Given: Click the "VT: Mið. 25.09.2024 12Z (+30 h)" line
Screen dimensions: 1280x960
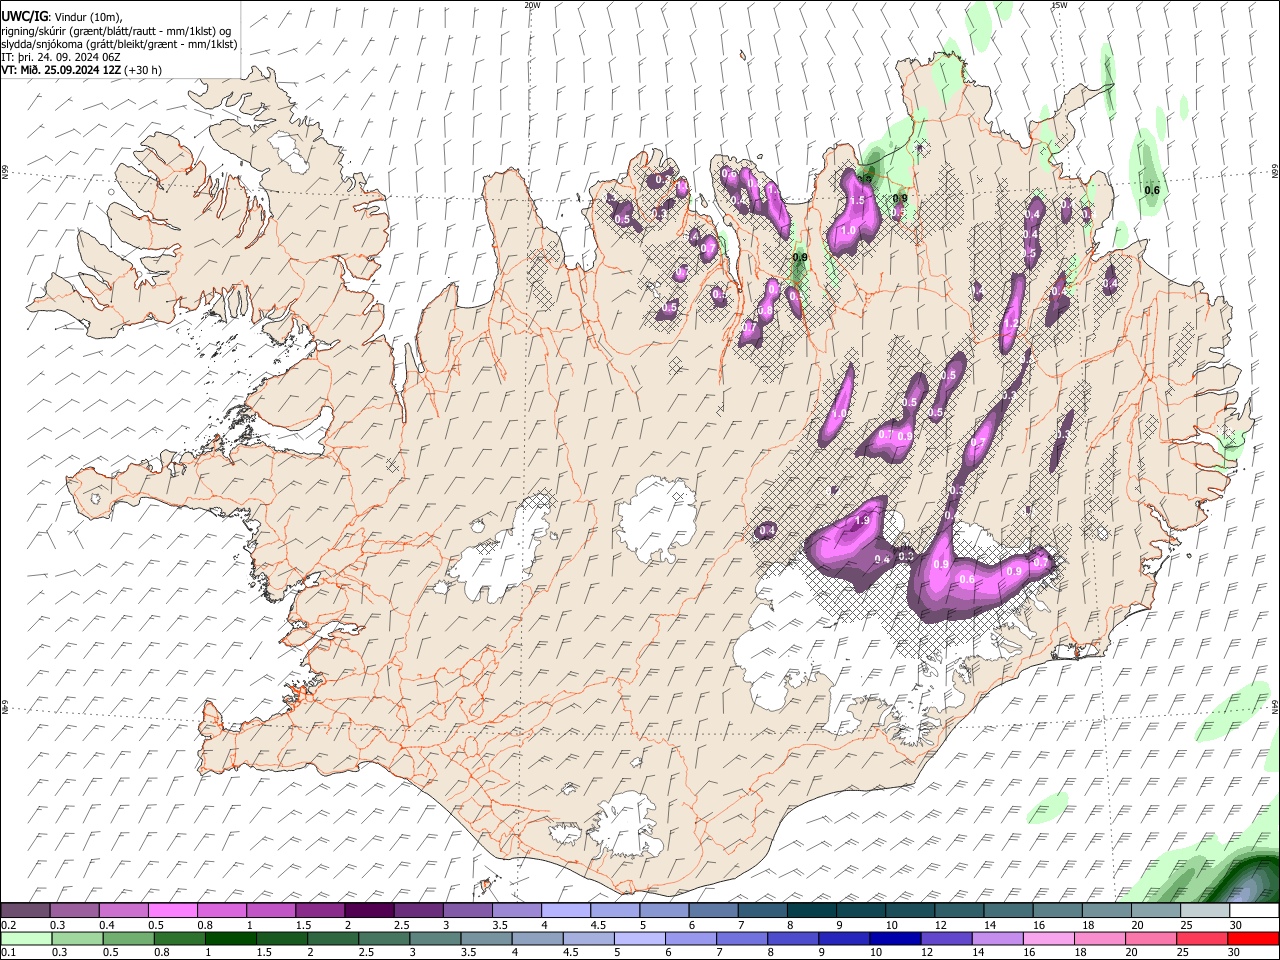Looking at the screenshot, I should point(82,70).
